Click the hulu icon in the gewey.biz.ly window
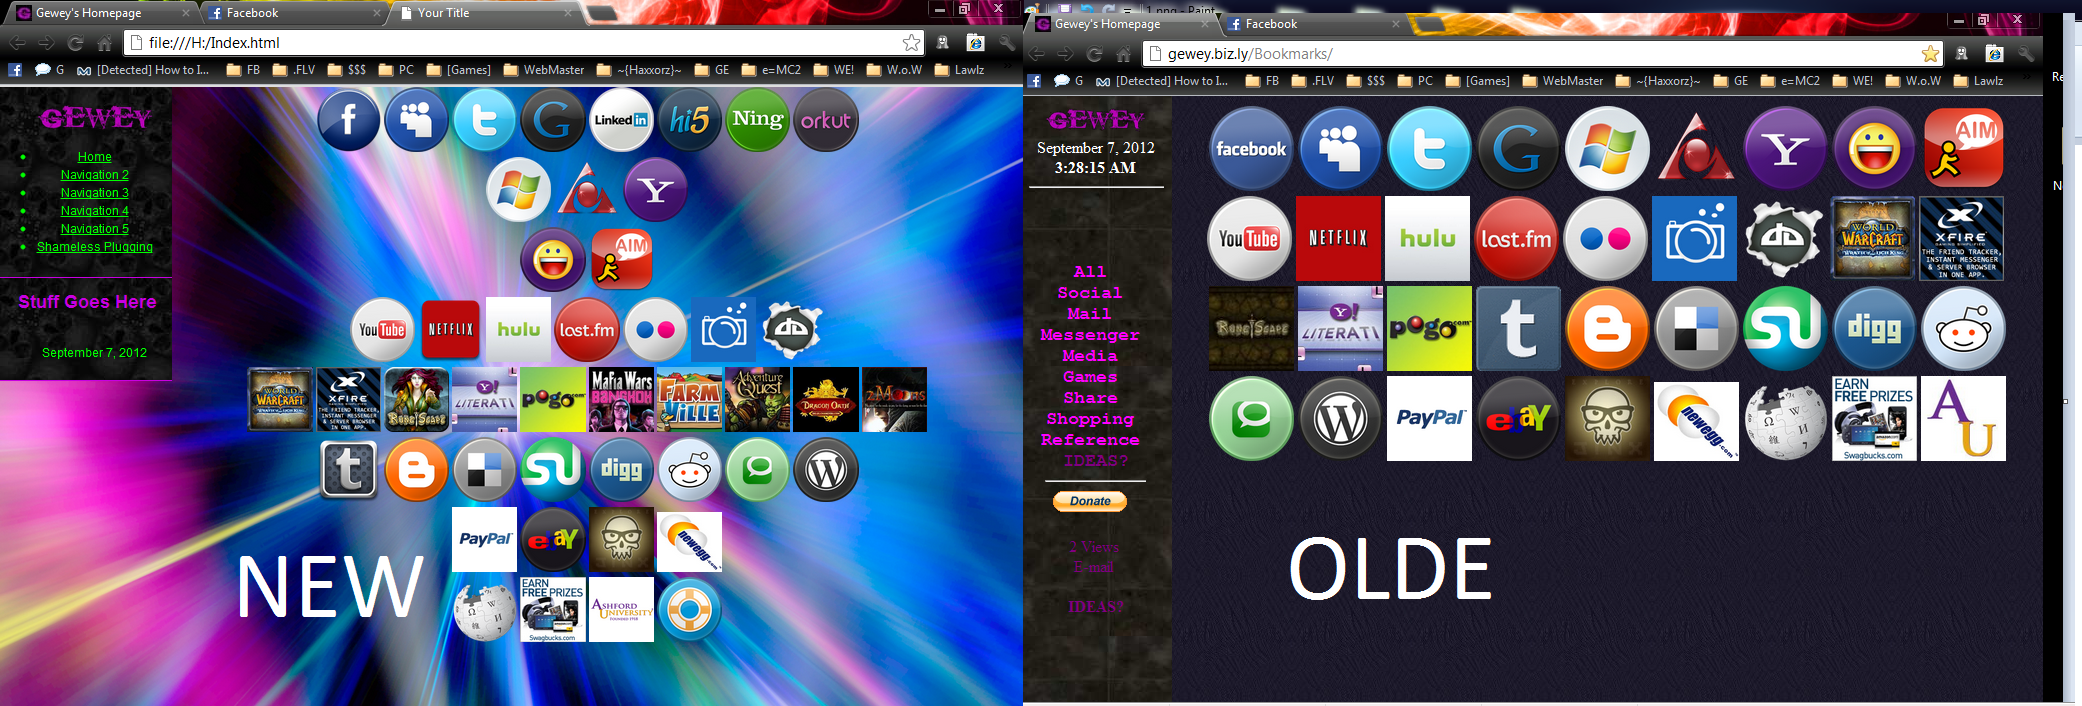The image size is (2082, 706). [1427, 238]
